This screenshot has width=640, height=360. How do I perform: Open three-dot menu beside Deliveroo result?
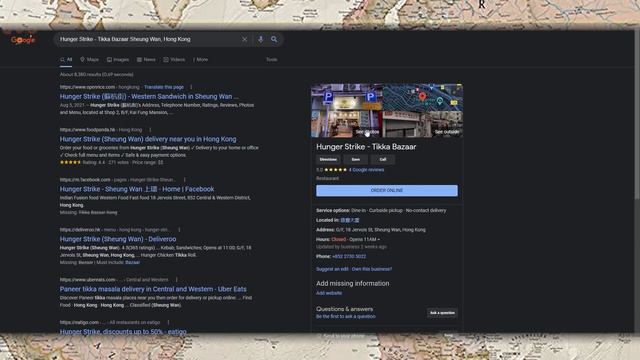179,230
